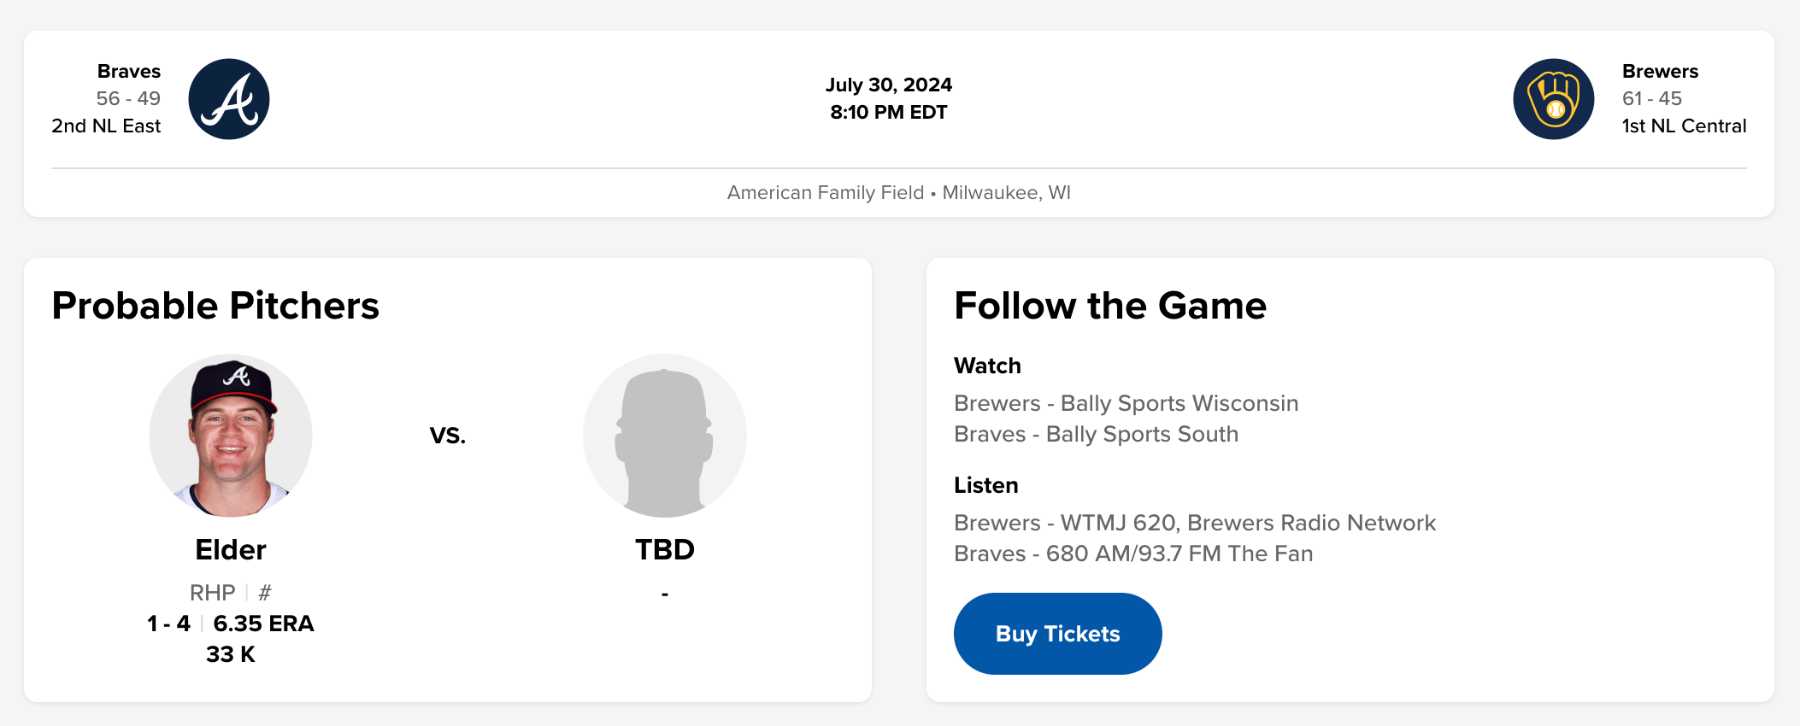Click the July 30, 2024 game date
Image resolution: width=1800 pixels, height=726 pixels.
[x=888, y=85]
